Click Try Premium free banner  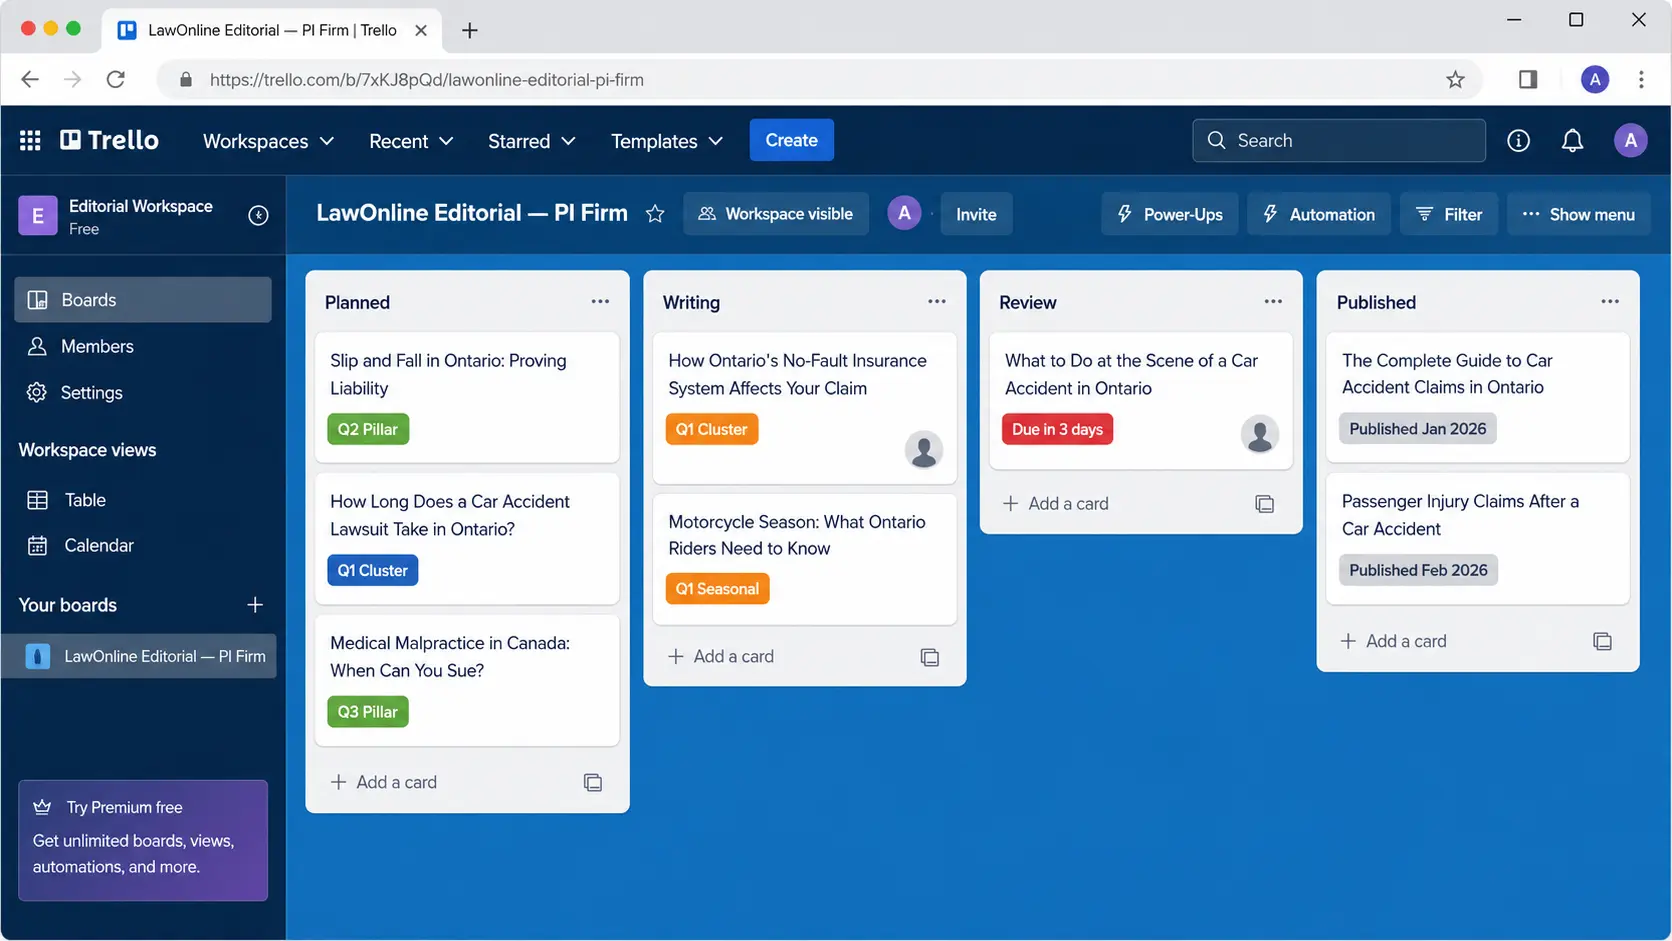tap(143, 841)
